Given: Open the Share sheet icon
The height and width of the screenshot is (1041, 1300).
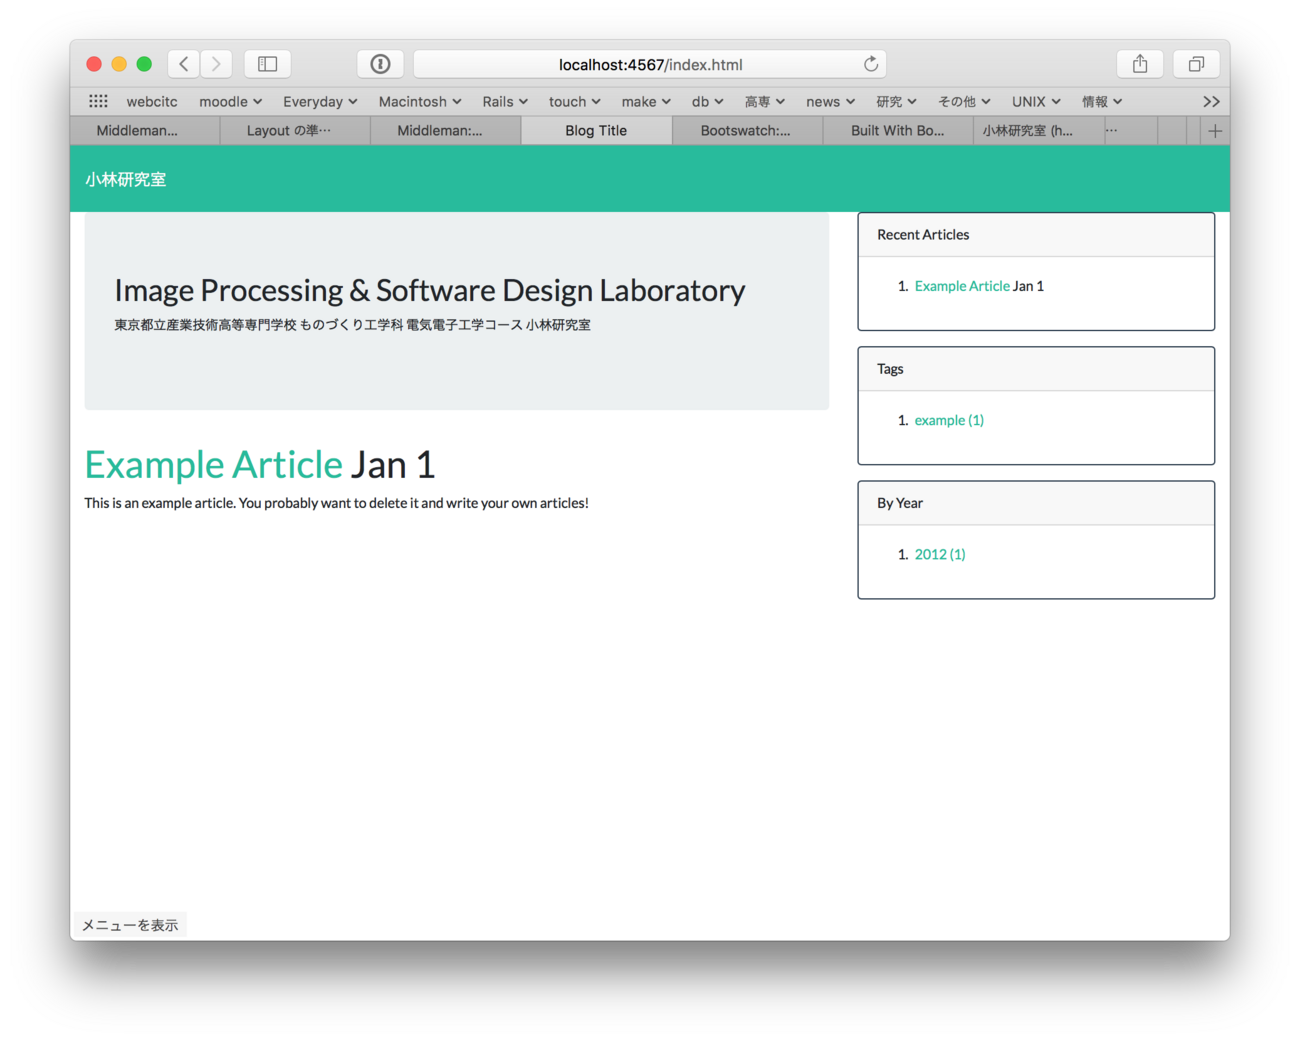Looking at the screenshot, I should (1140, 64).
